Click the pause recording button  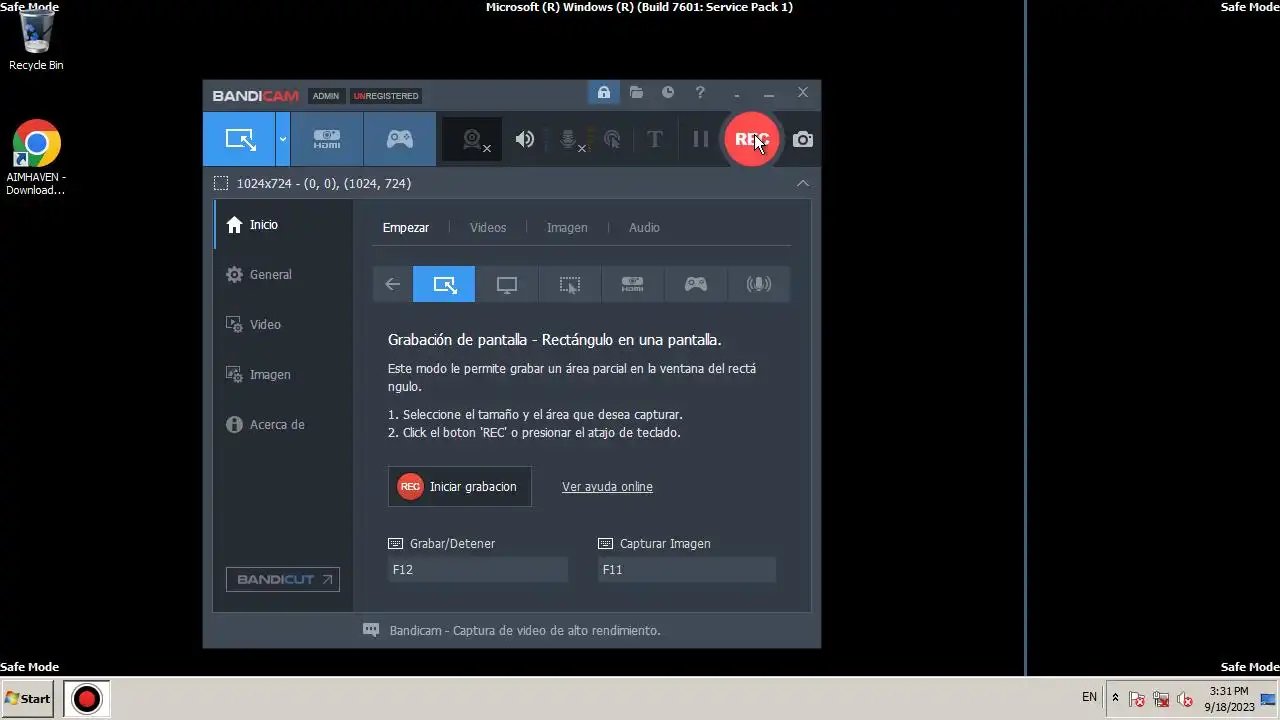pyautogui.click(x=701, y=139)
